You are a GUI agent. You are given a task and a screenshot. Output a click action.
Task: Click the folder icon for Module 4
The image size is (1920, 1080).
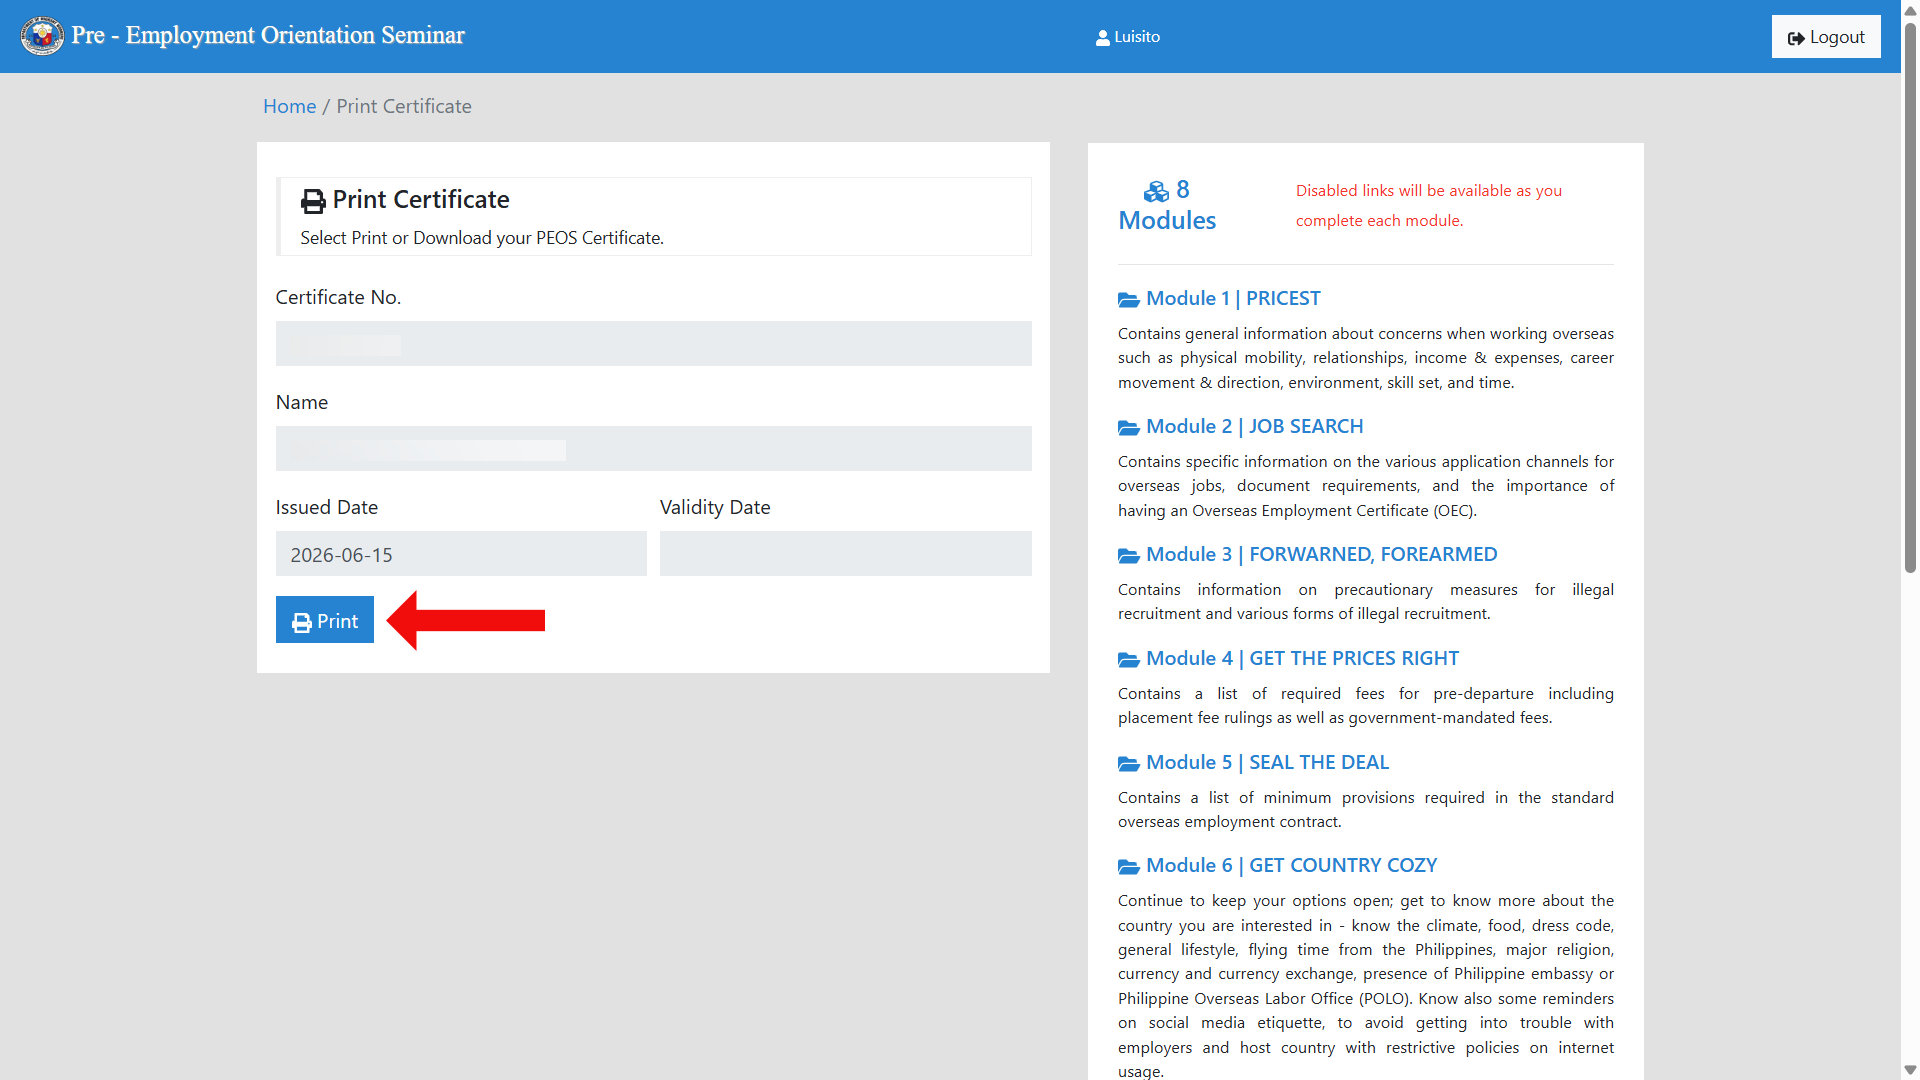(1128, 659)
